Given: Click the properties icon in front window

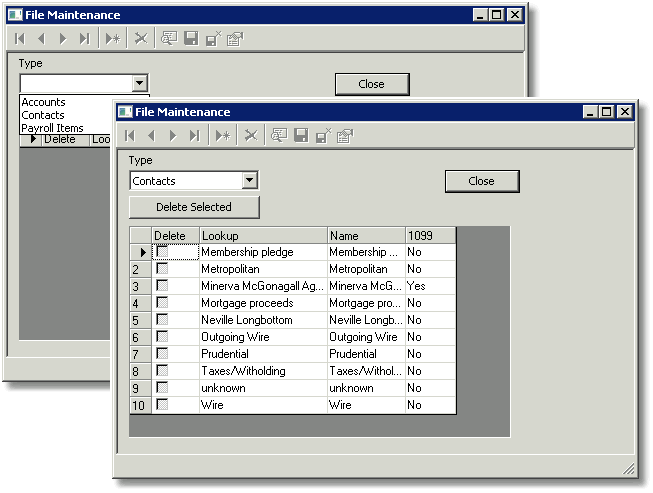Looking at the screenshot, I should click(345, 135).
